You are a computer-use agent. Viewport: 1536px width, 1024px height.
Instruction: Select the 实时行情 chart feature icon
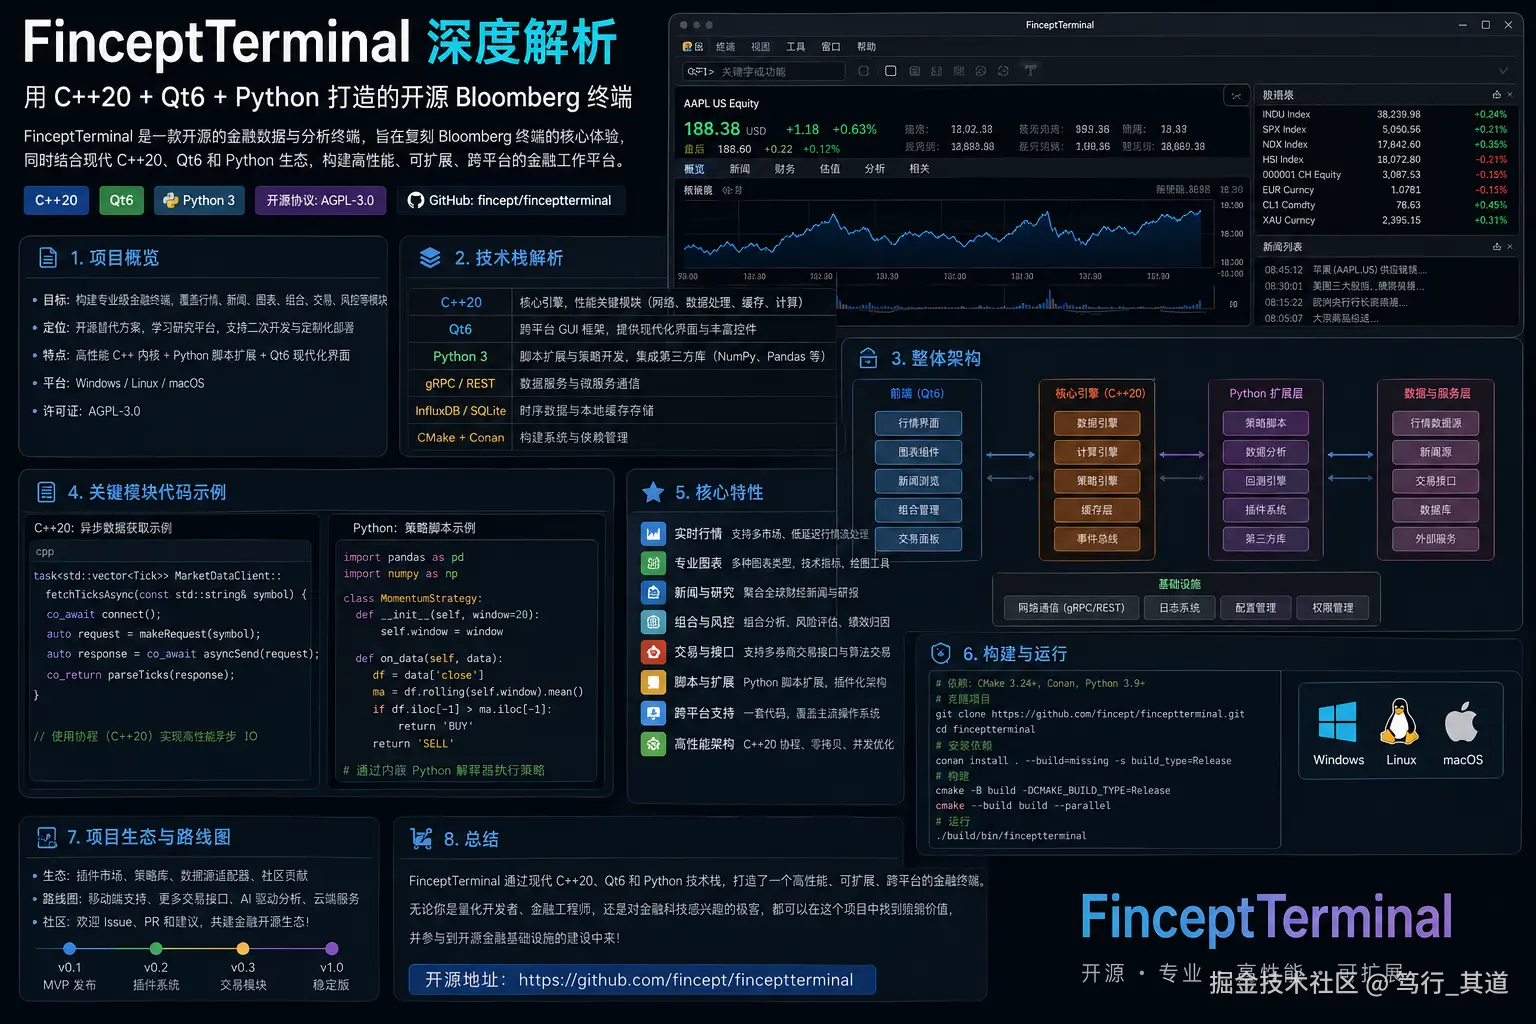(x=653, y=534)
